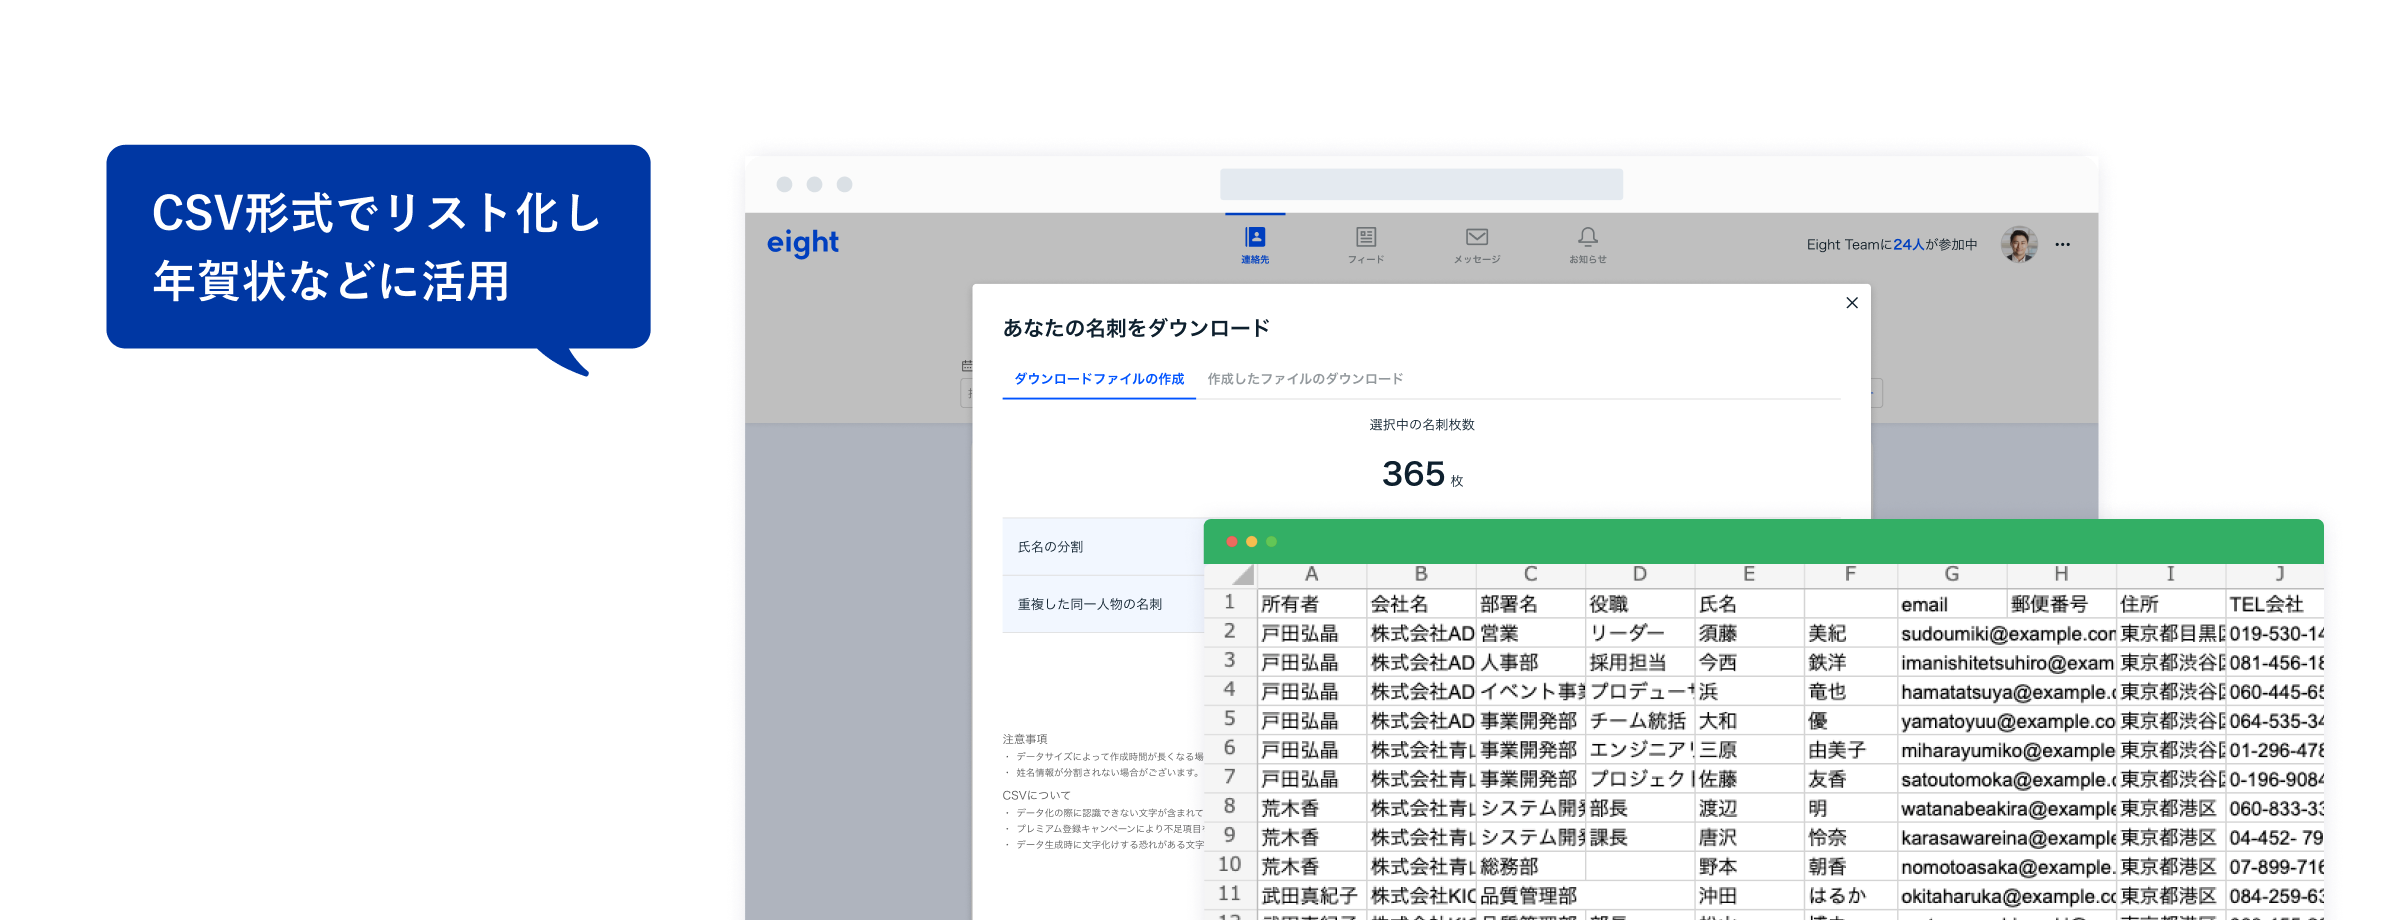
Task: Click the green spreadsheet window zoom button
Action: click(x=1272, y=542)
